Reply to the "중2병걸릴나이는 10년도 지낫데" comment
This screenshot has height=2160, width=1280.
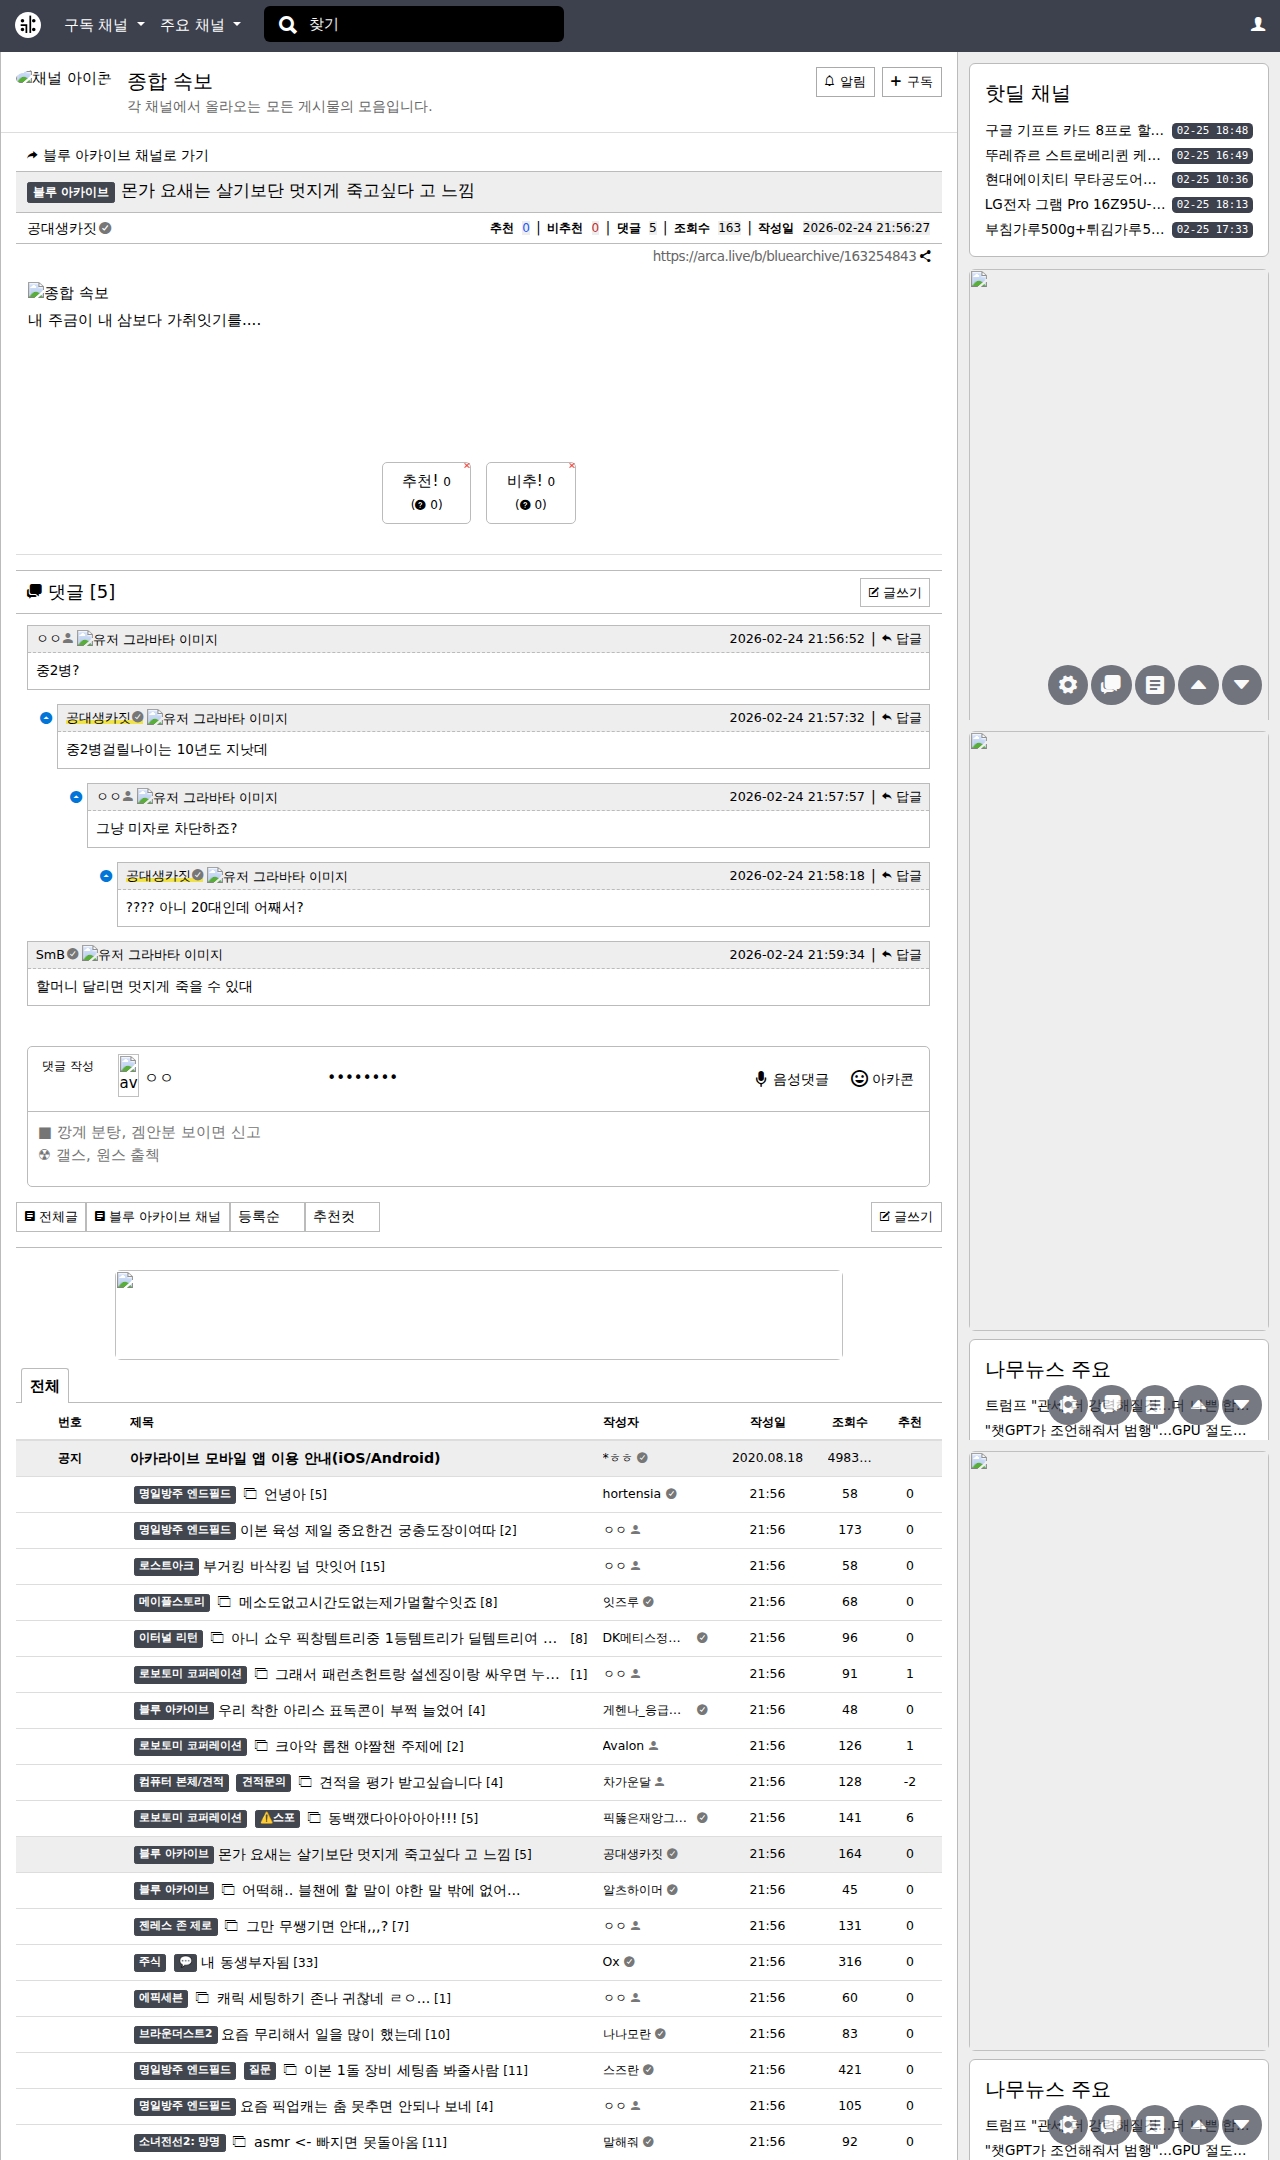coord(902,718)
